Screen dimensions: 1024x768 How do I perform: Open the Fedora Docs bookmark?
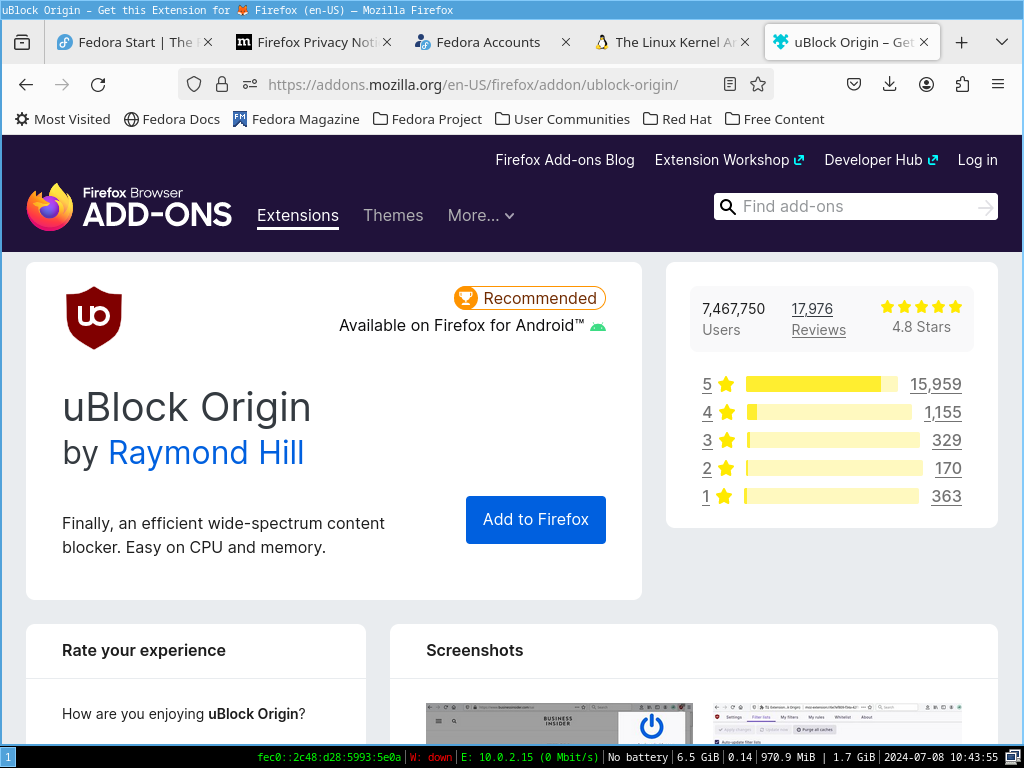click(x=172, y=120)
